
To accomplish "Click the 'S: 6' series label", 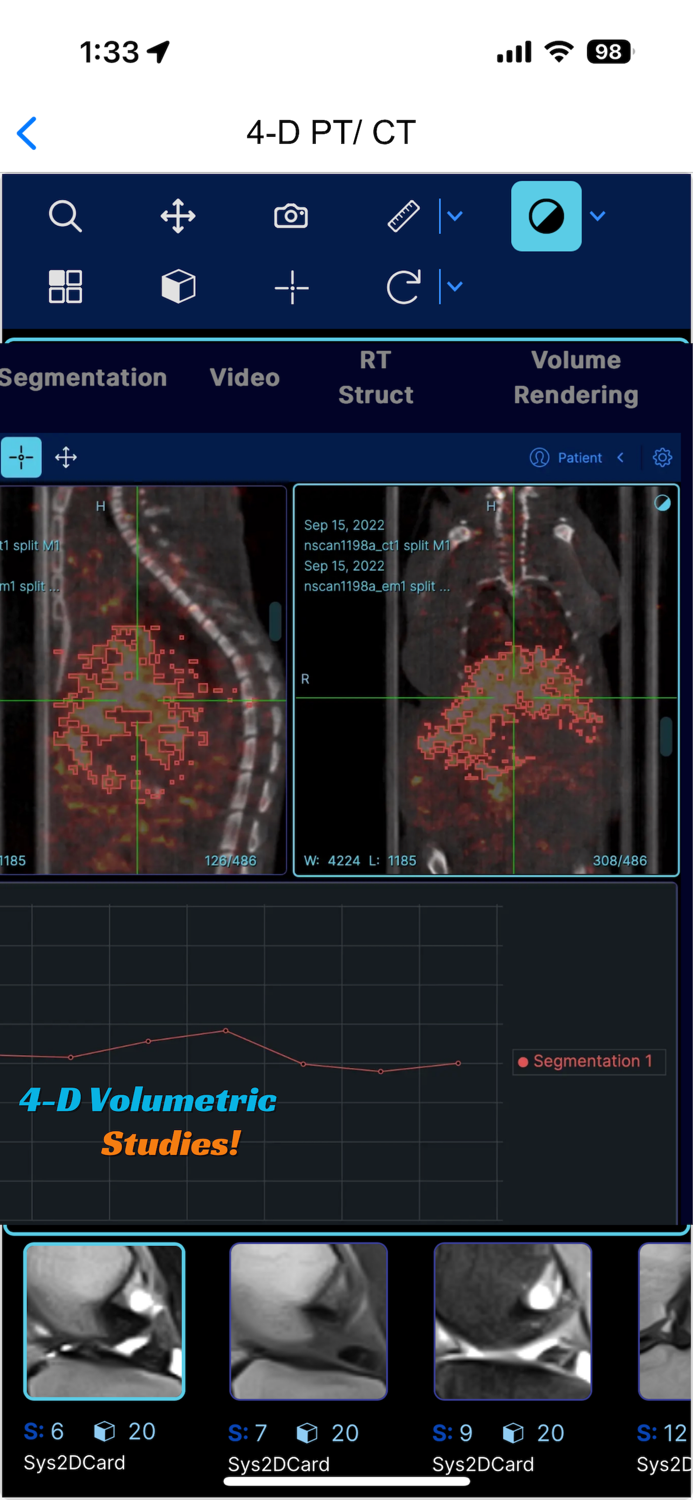I will tap(44, 1432).
